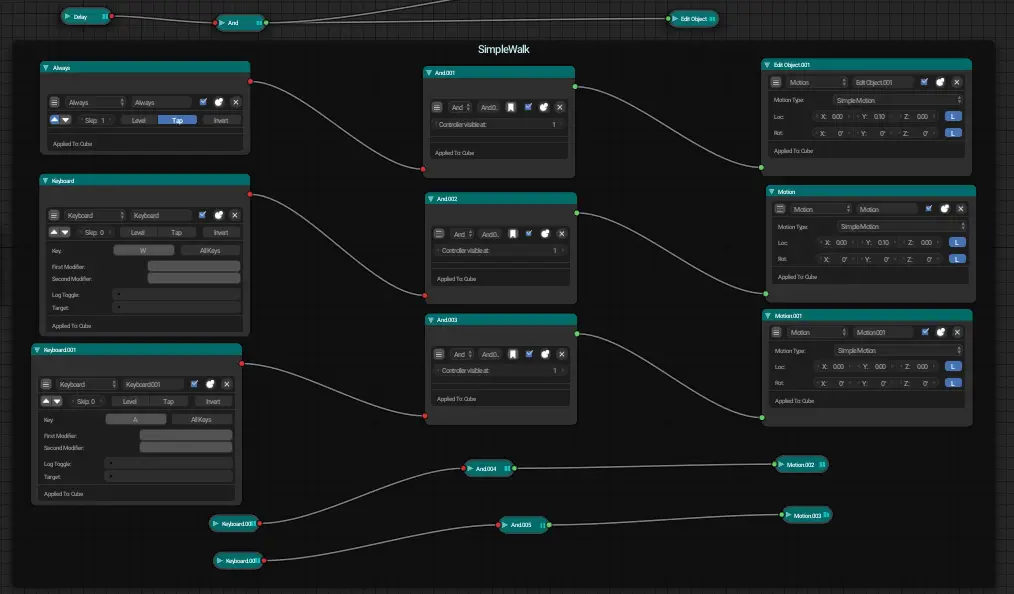Enable Level mode on the Always sensor

138,119
